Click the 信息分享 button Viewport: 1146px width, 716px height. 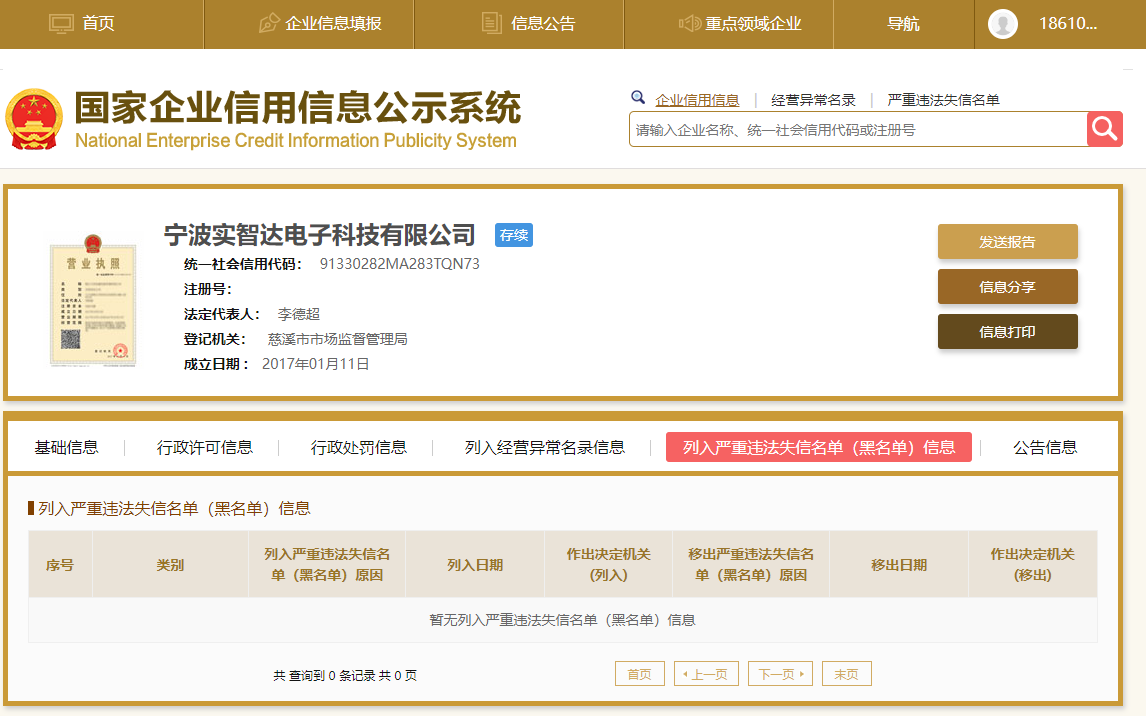pos(1007,286)
